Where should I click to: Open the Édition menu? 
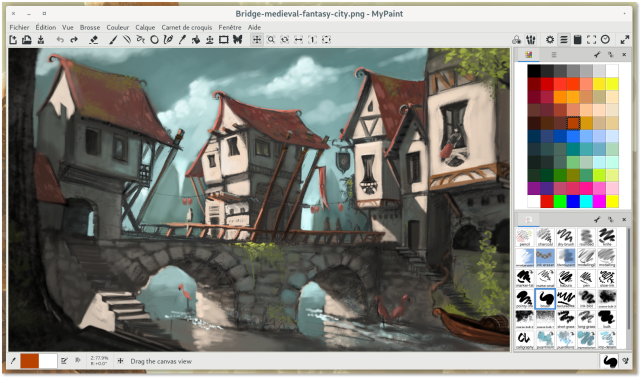tap(46, 27)
